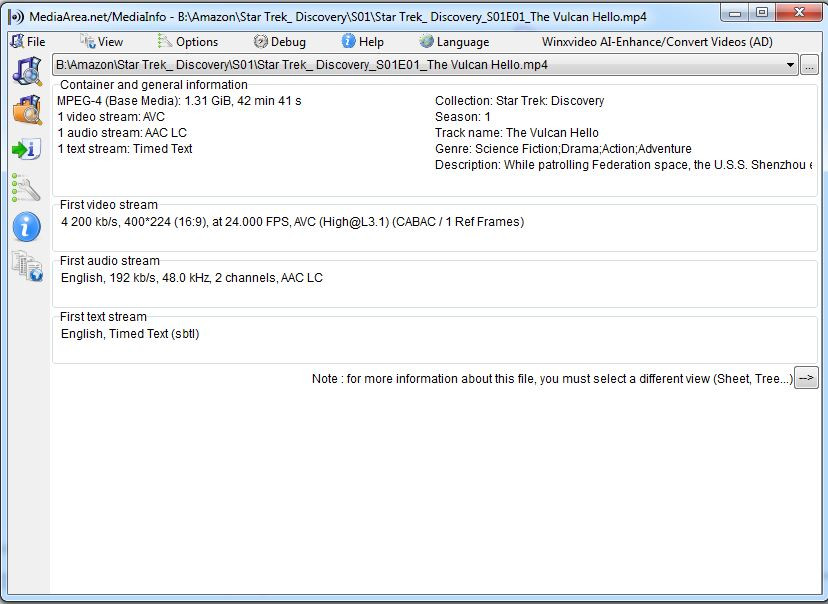The image size is (828, 604).
Task: Click the MediaInfo title bar app icon
Action: click(x=16, y=17)
